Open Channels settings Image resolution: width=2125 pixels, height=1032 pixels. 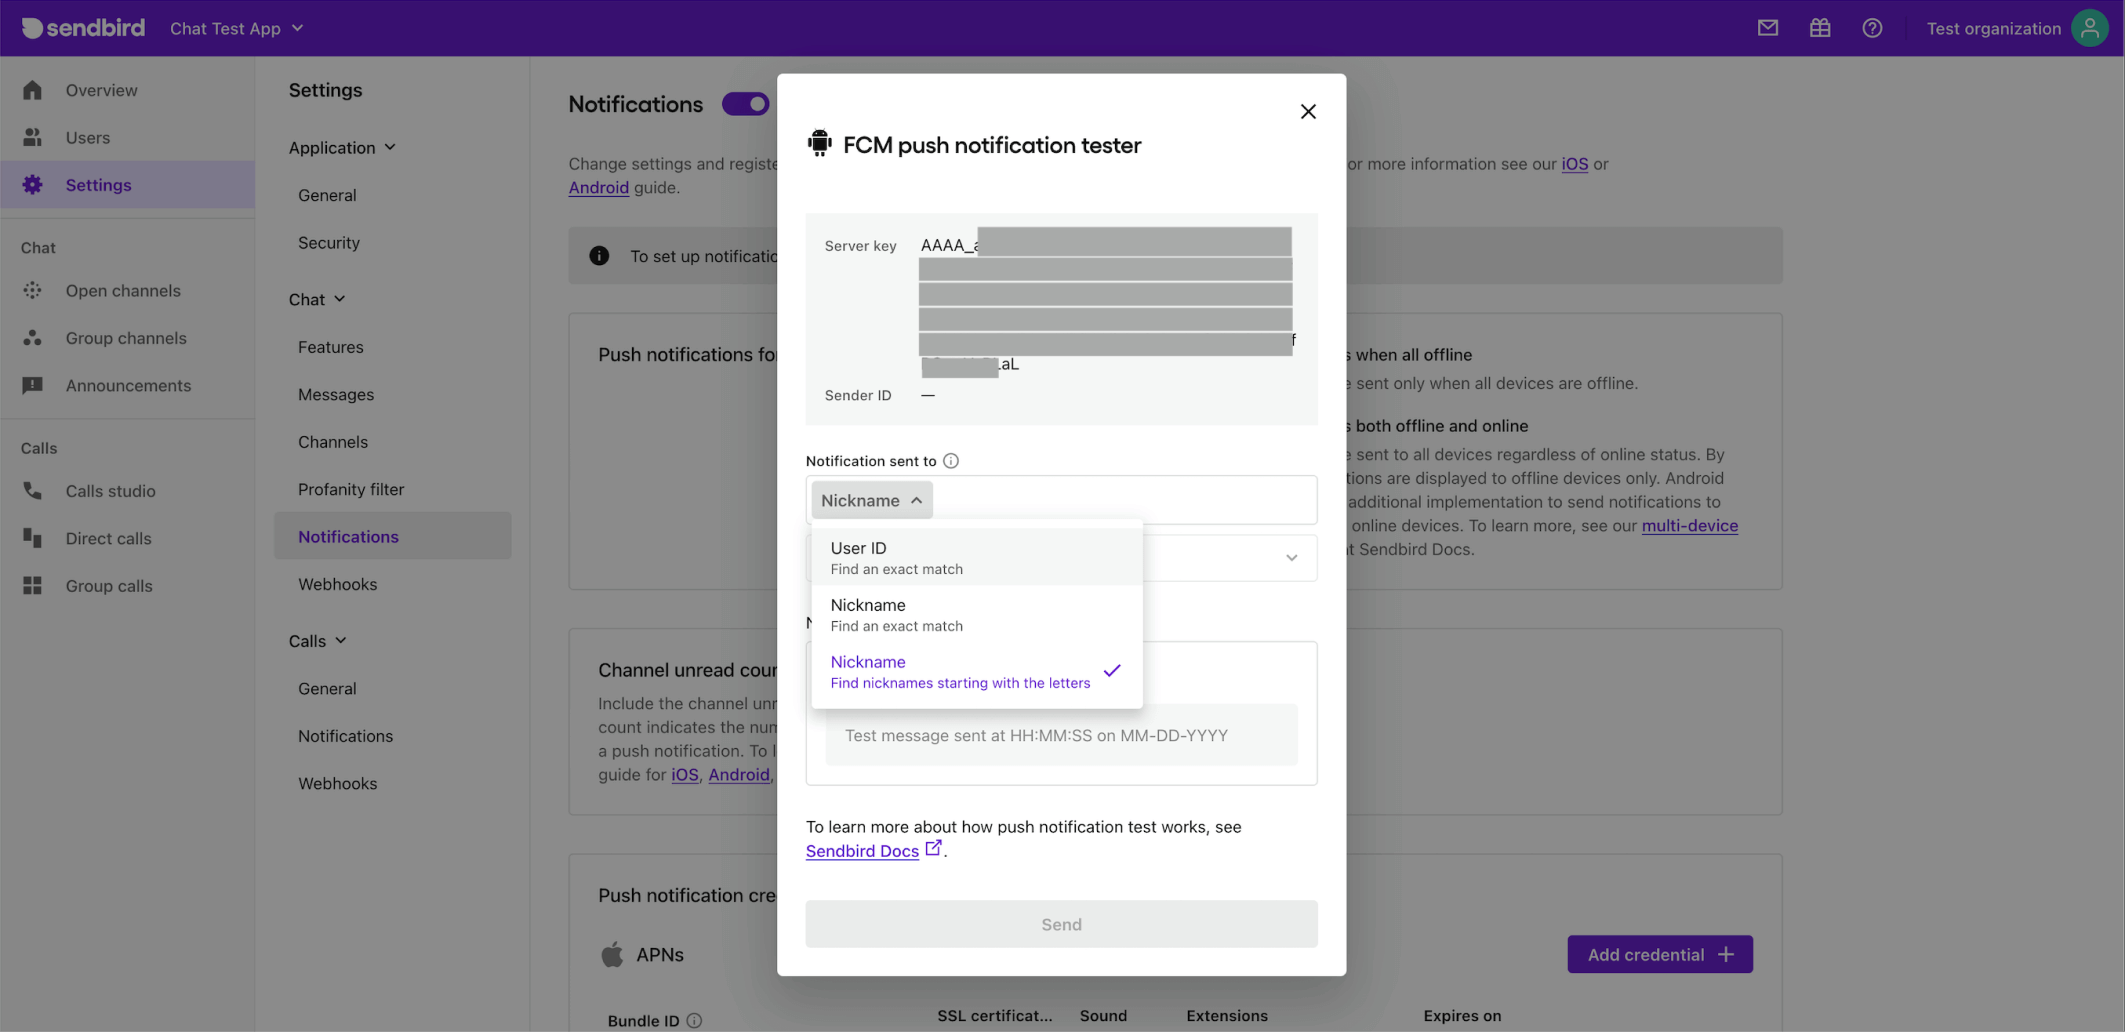coord(333,442)
